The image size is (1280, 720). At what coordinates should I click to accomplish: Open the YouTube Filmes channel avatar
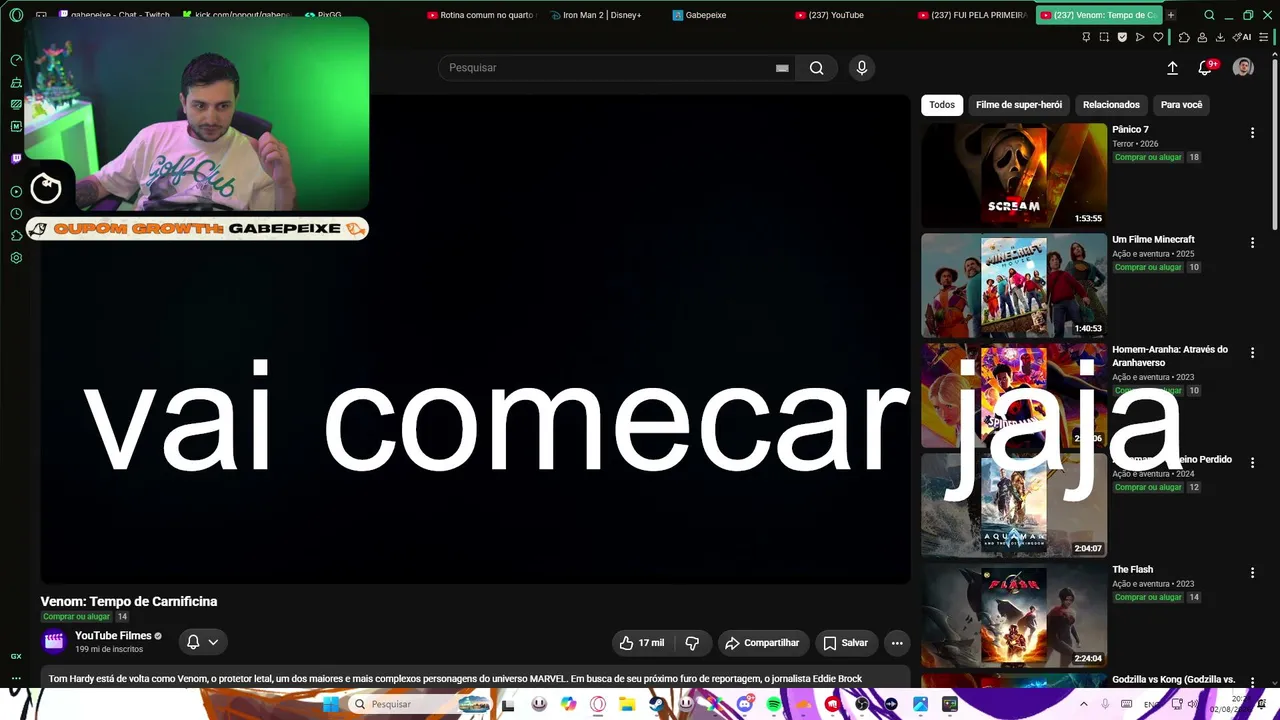pyautogui.click(x=54, y=641)
